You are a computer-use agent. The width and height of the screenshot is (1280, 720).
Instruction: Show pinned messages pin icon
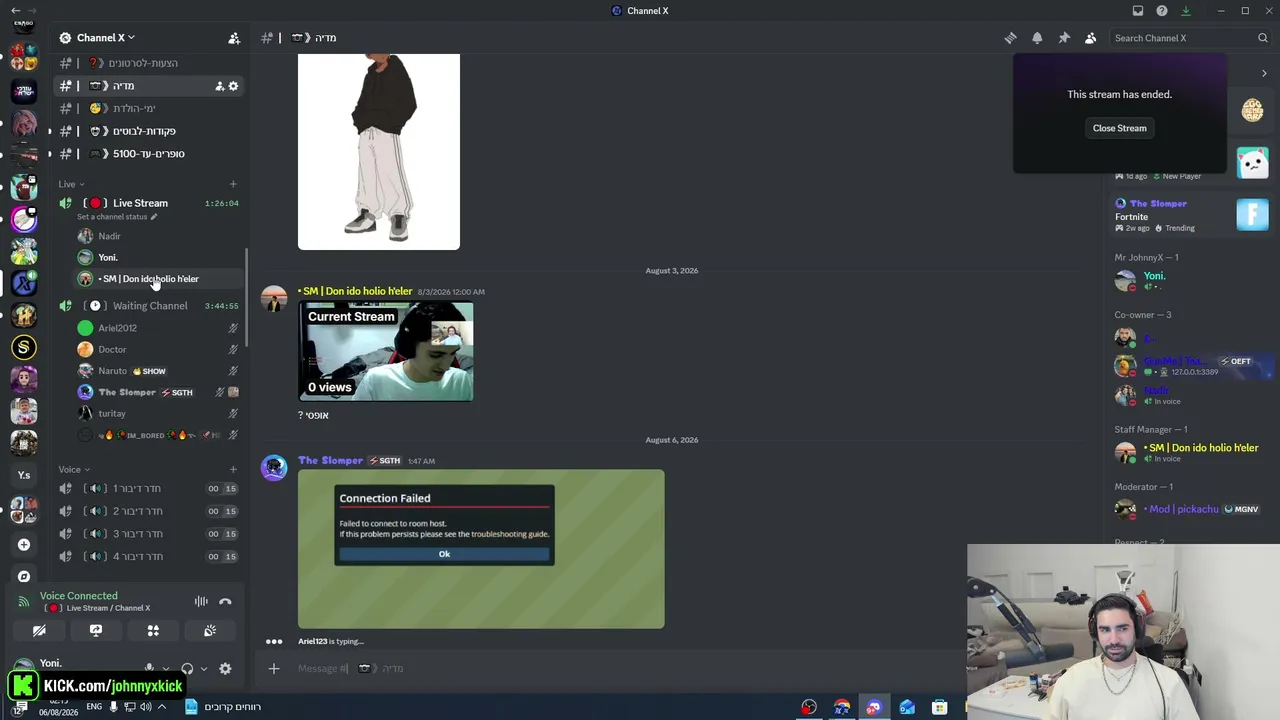(1064, 38)
